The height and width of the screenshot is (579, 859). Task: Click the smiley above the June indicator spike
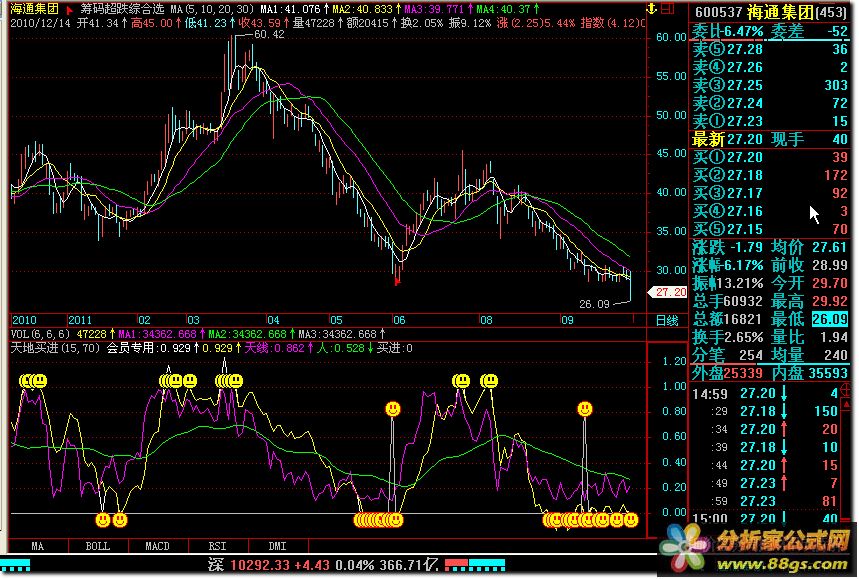(x=393, y=409)
